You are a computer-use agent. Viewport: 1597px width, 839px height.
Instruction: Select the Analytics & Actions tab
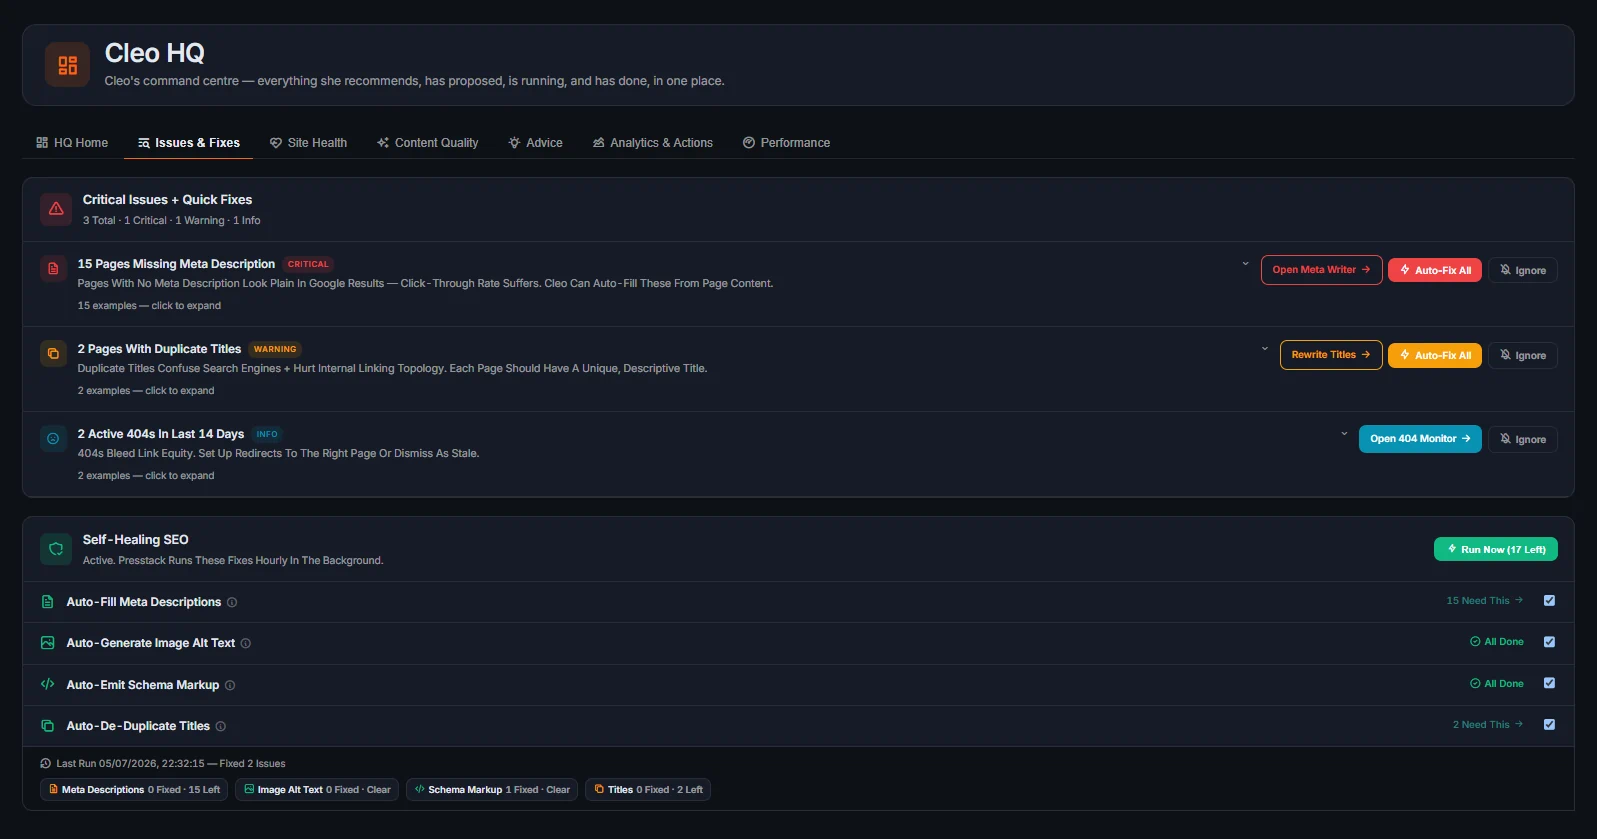point(652,143)
